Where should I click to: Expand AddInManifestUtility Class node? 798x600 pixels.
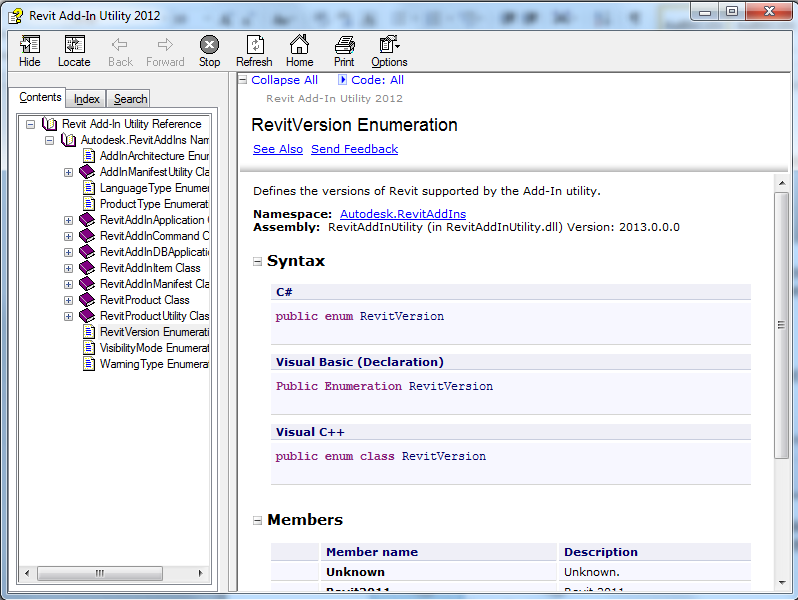click(x=68, y=173)
